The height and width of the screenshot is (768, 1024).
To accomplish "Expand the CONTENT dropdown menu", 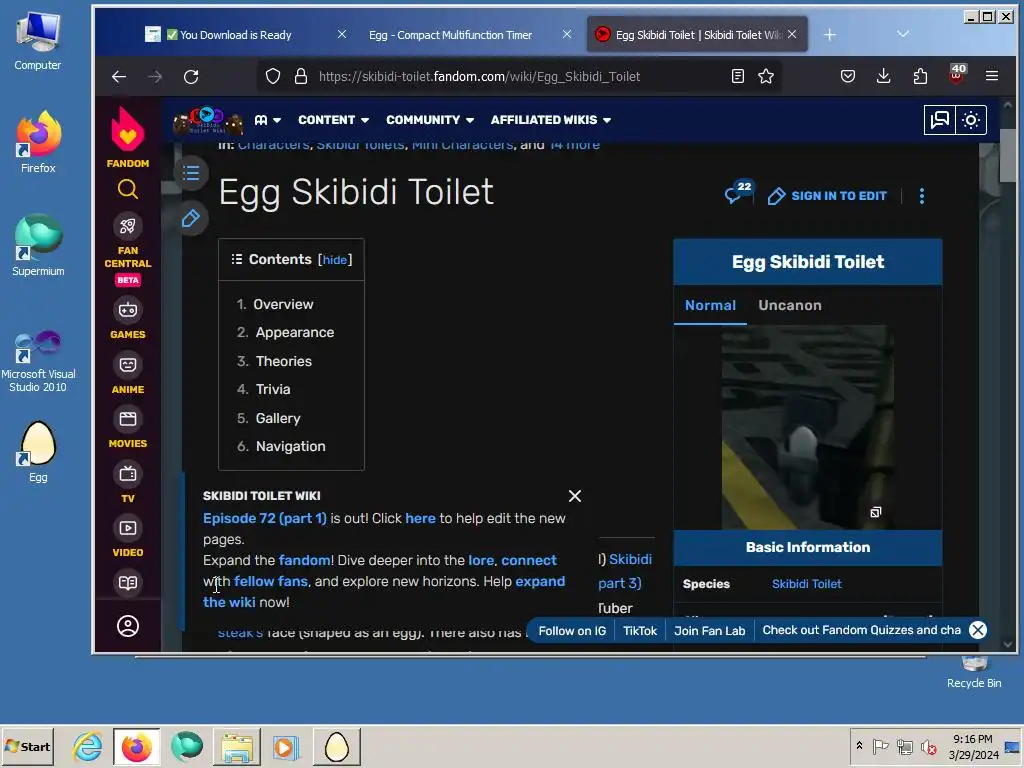I will tap(334, 120).
